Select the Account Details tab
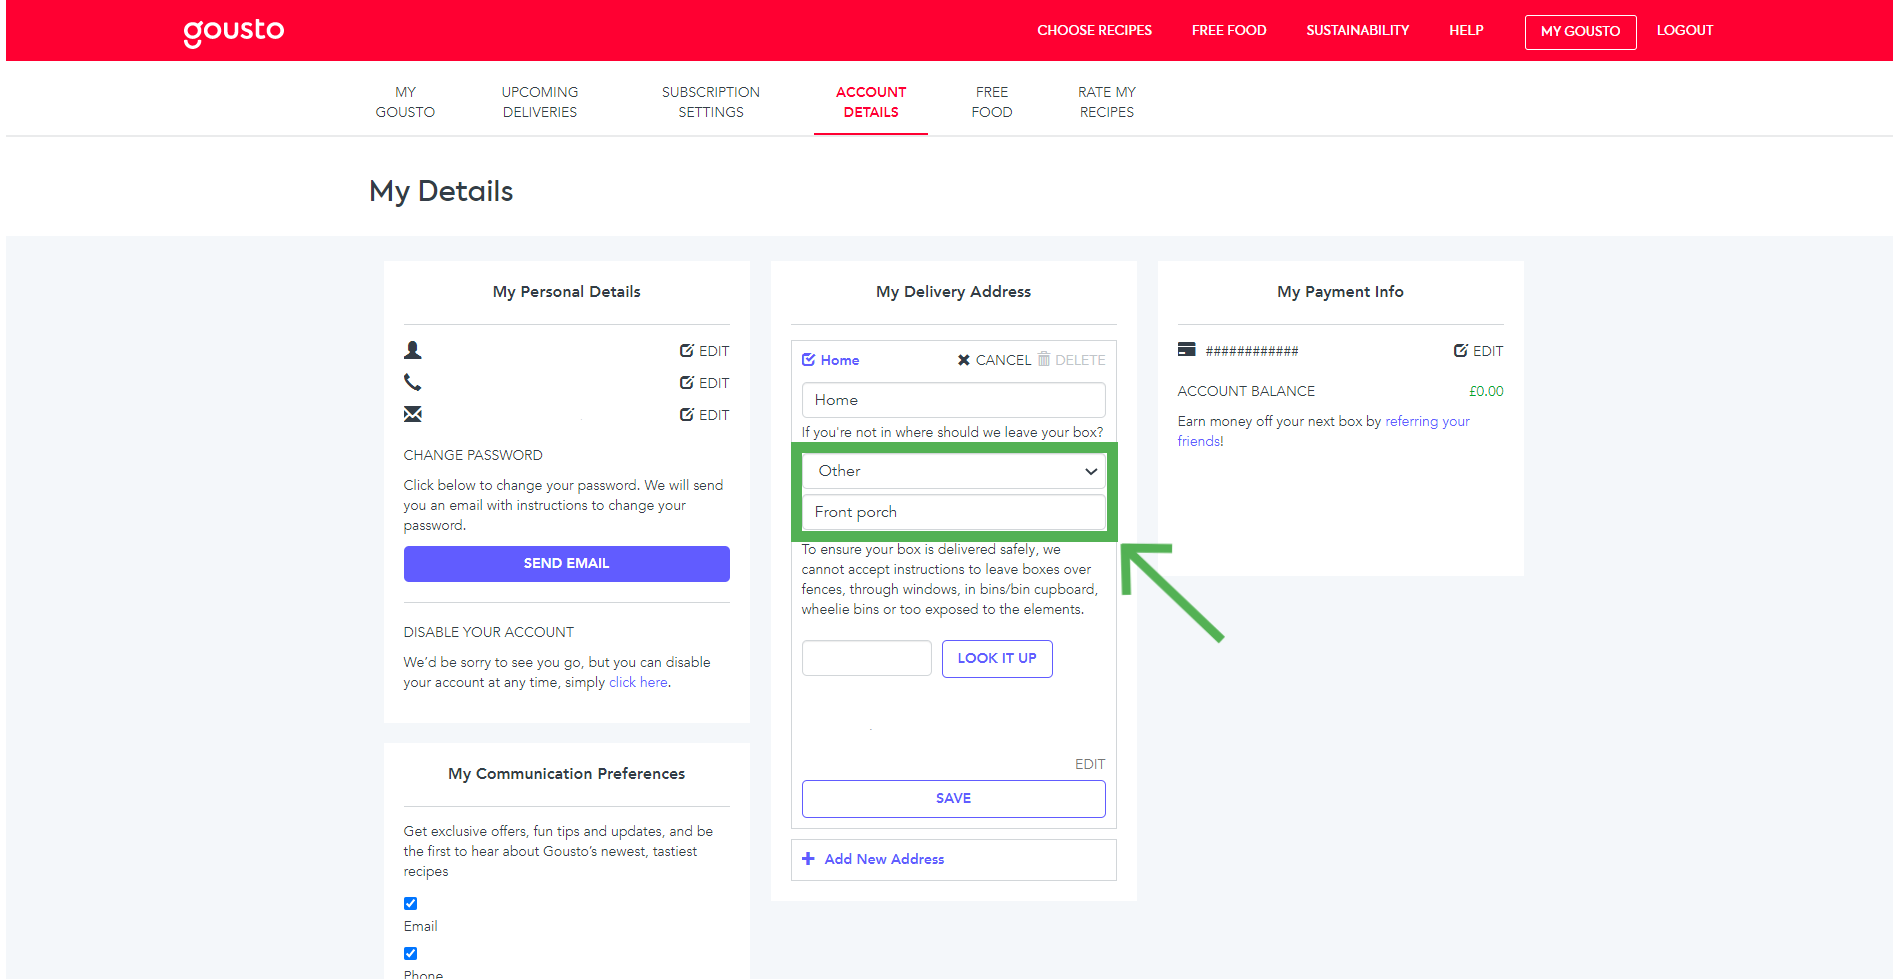1893x979 pixels. point(871,102)
